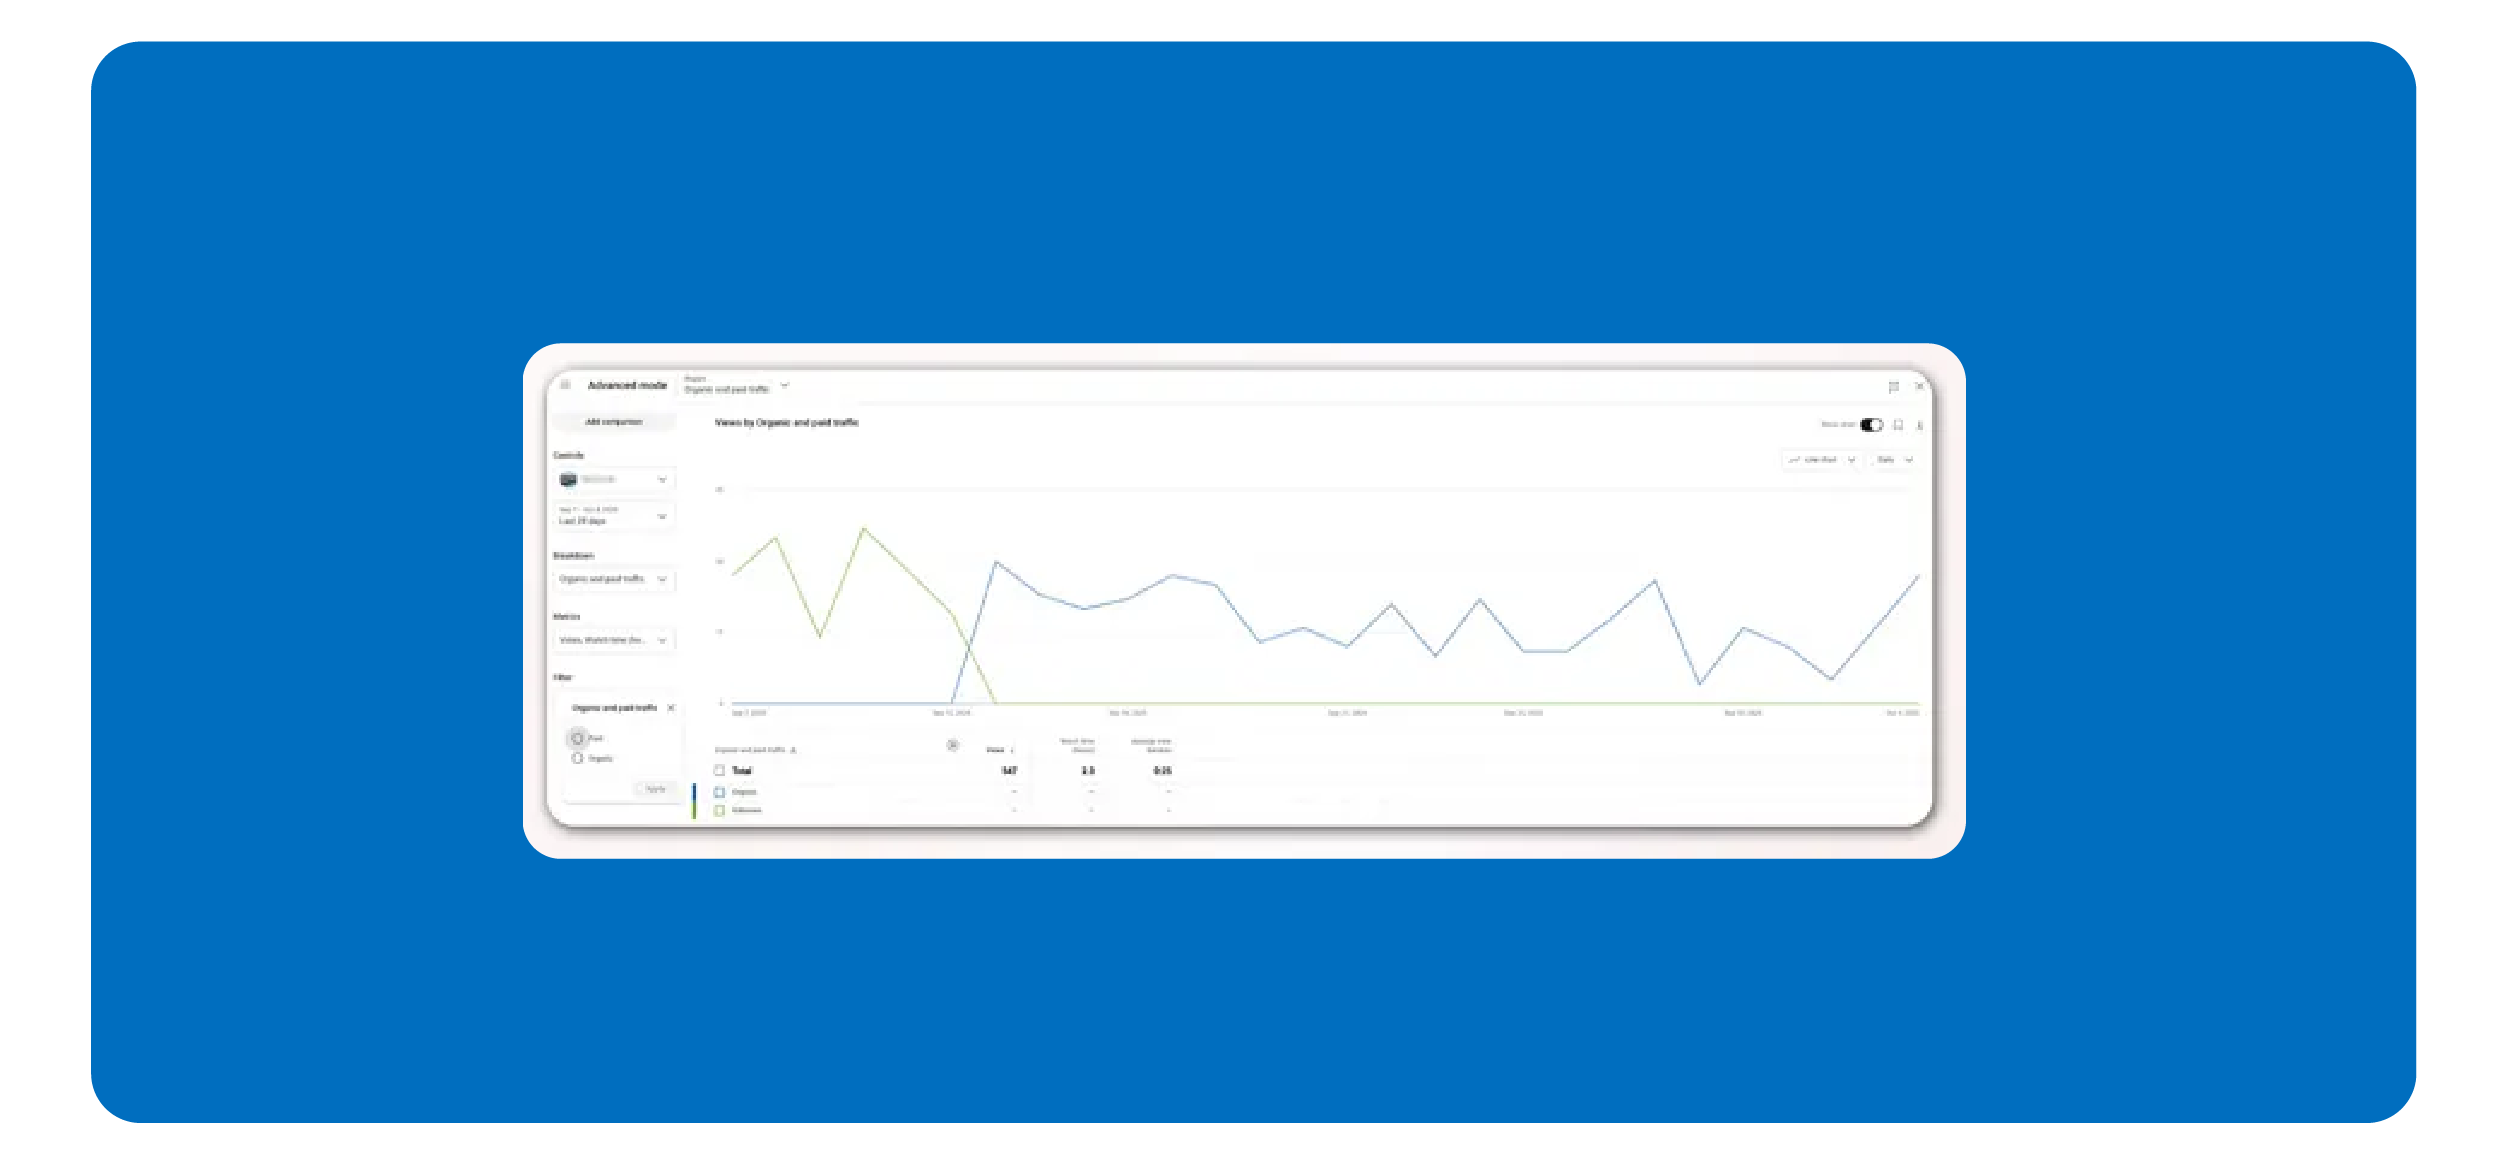Check the blue Organic row checkbox
This screenshot has height=1165, width=2500.
[719, 792]
